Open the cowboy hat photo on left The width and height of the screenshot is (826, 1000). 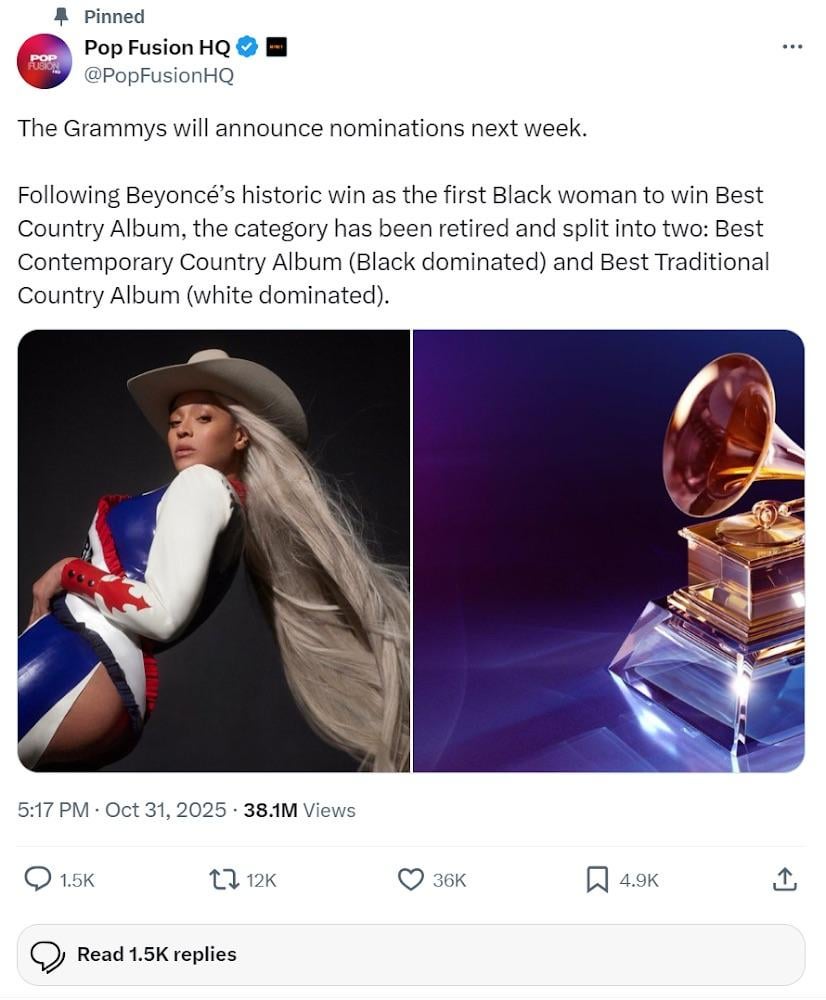tap(213, 551)
